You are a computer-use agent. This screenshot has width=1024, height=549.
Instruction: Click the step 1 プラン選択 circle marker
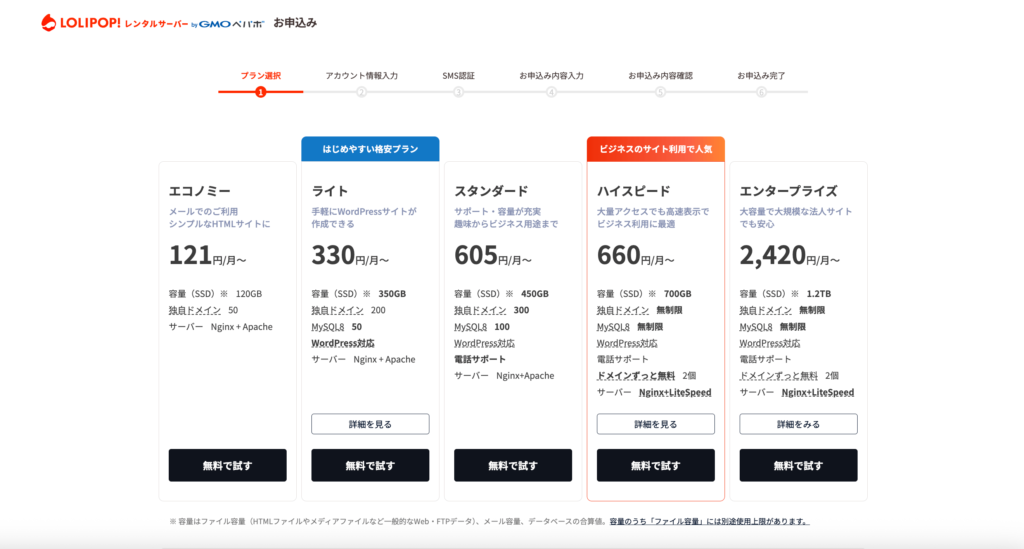tap(260, 92)
